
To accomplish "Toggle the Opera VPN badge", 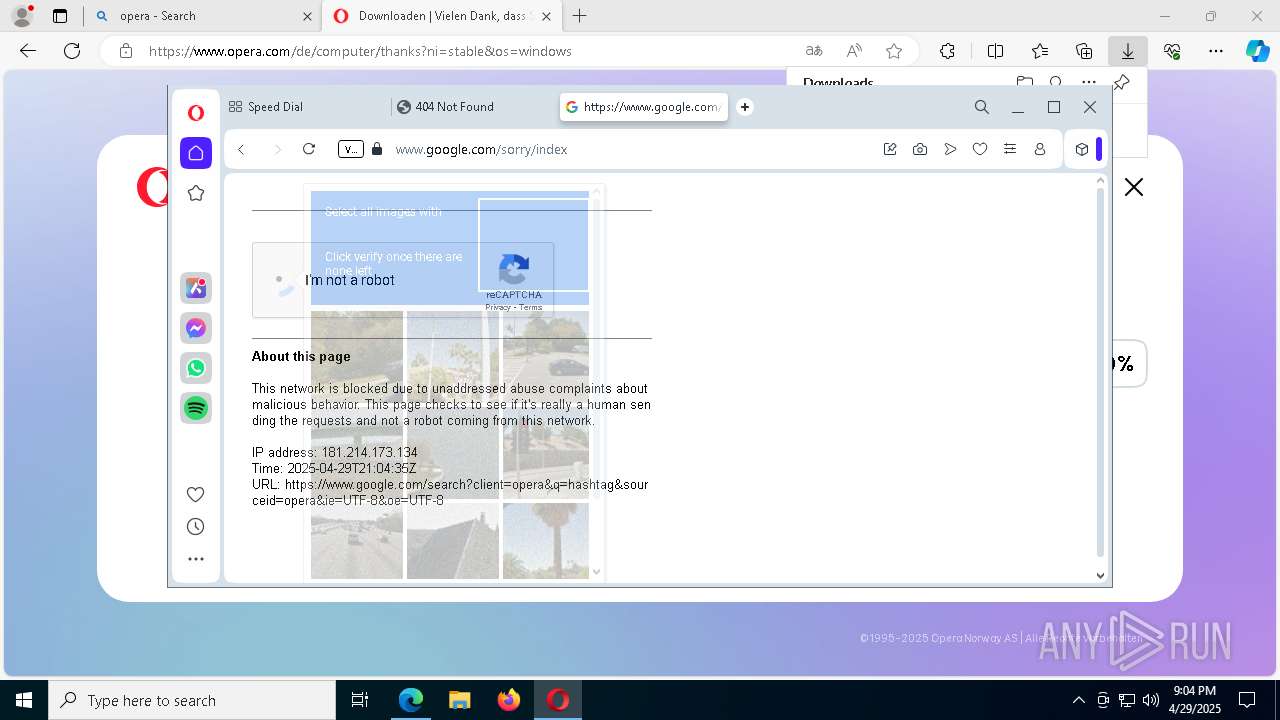I will [x=351, y=149].
